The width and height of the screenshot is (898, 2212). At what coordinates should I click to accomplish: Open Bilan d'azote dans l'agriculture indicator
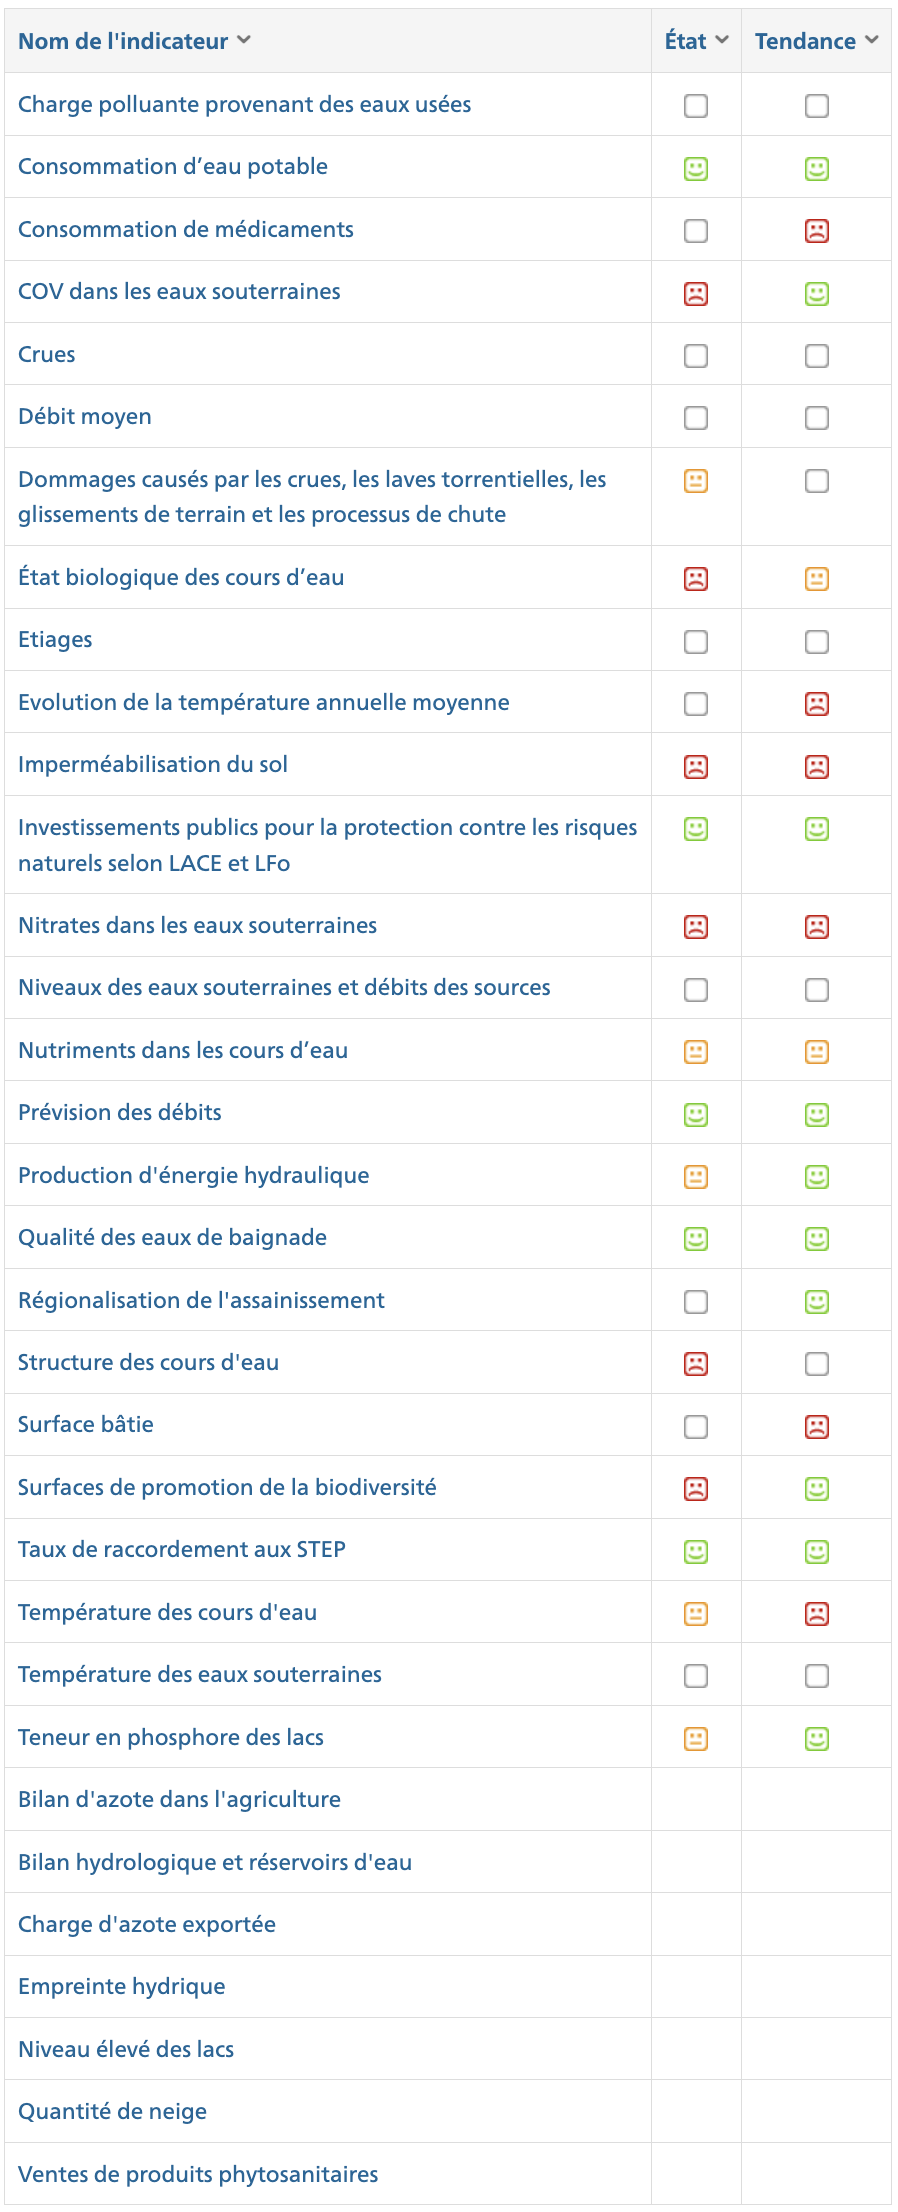click(x=179, y=1800)
